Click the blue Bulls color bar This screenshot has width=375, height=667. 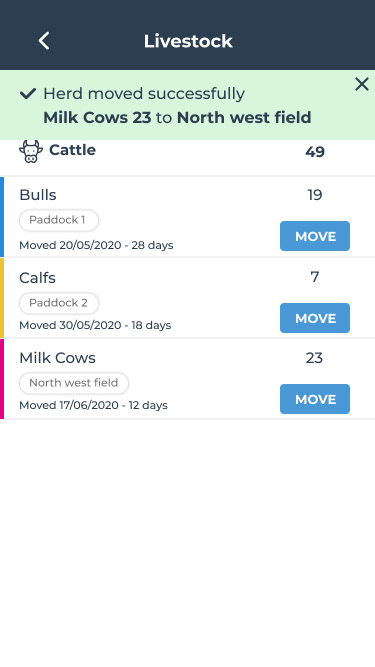pyautogui.click(x=2, y=217)
